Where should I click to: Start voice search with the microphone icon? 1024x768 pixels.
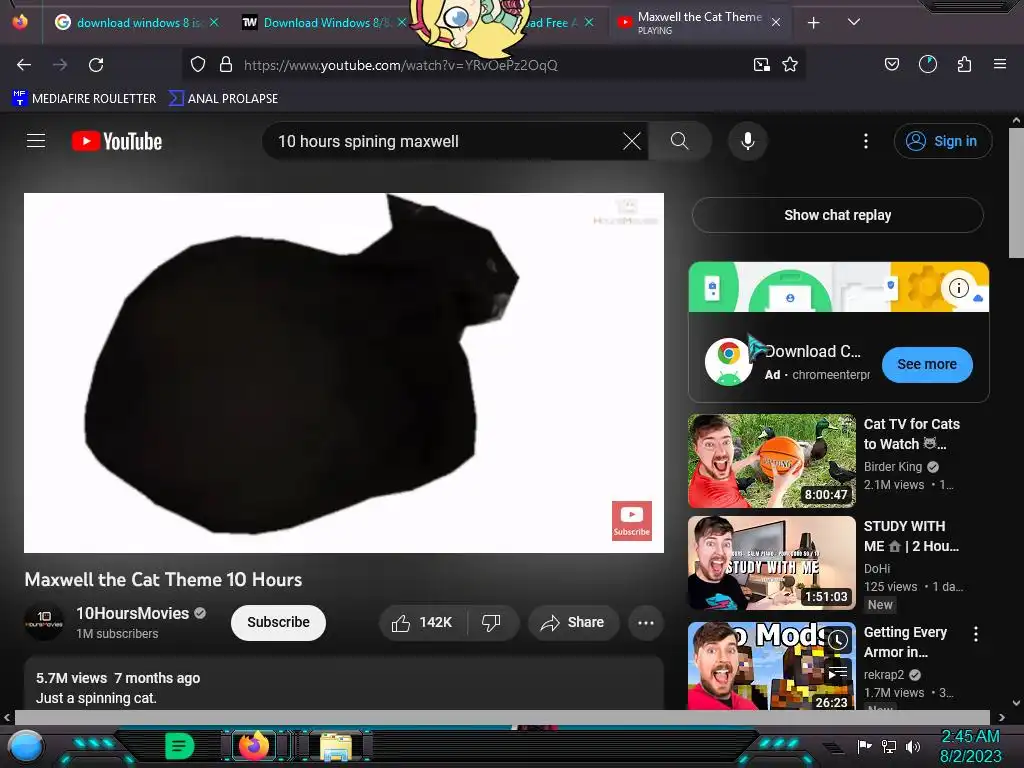pos(748,141)
